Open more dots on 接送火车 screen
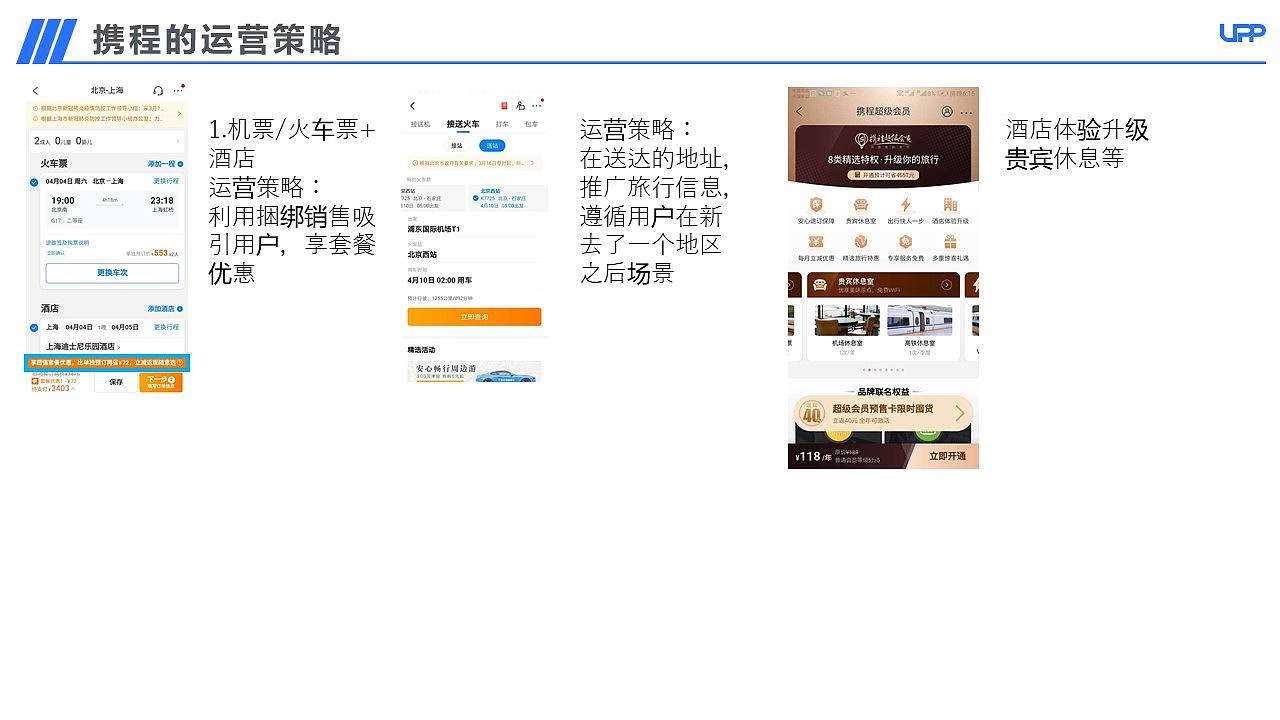Viewport: 1280px width, 720px height. (x=537, y=106)
